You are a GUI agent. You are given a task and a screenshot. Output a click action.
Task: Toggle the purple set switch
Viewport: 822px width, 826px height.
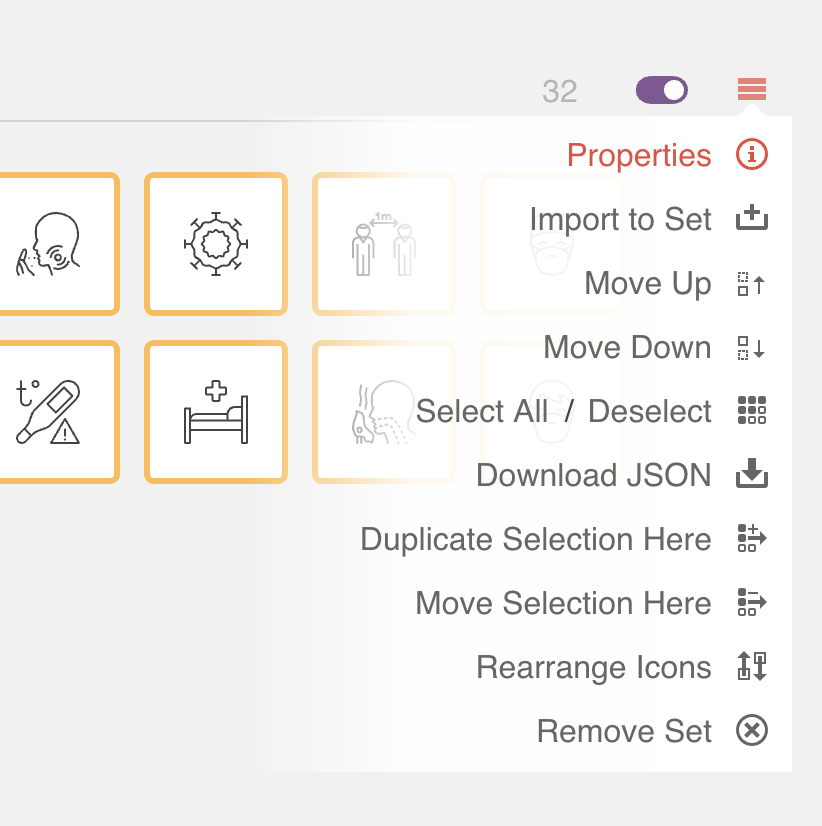point(662,90)
